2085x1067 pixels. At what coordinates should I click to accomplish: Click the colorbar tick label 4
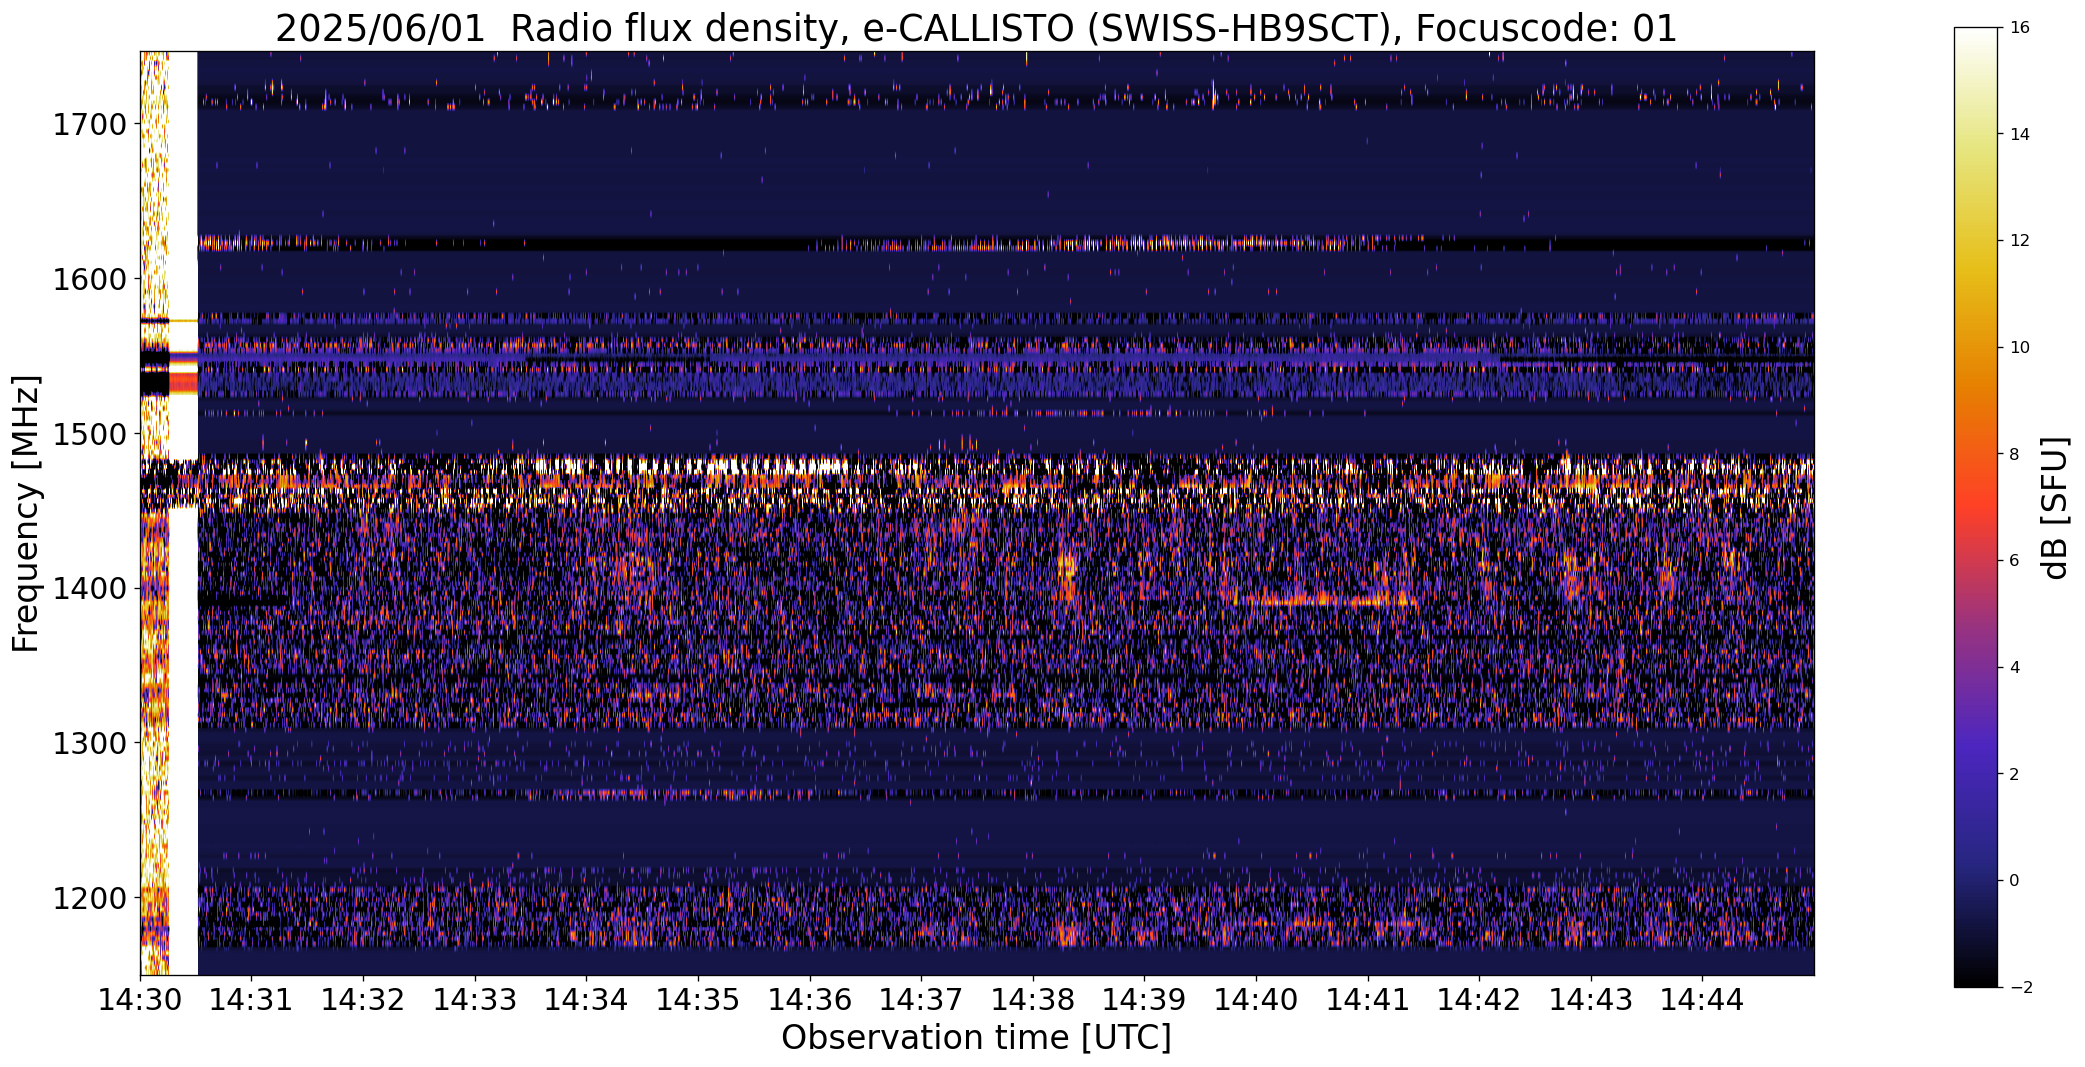2014,668
